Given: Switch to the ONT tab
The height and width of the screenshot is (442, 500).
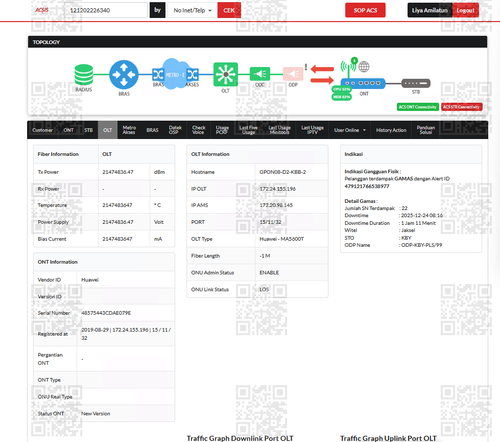Looking at the screenshot, I should [x=68, y=130].
